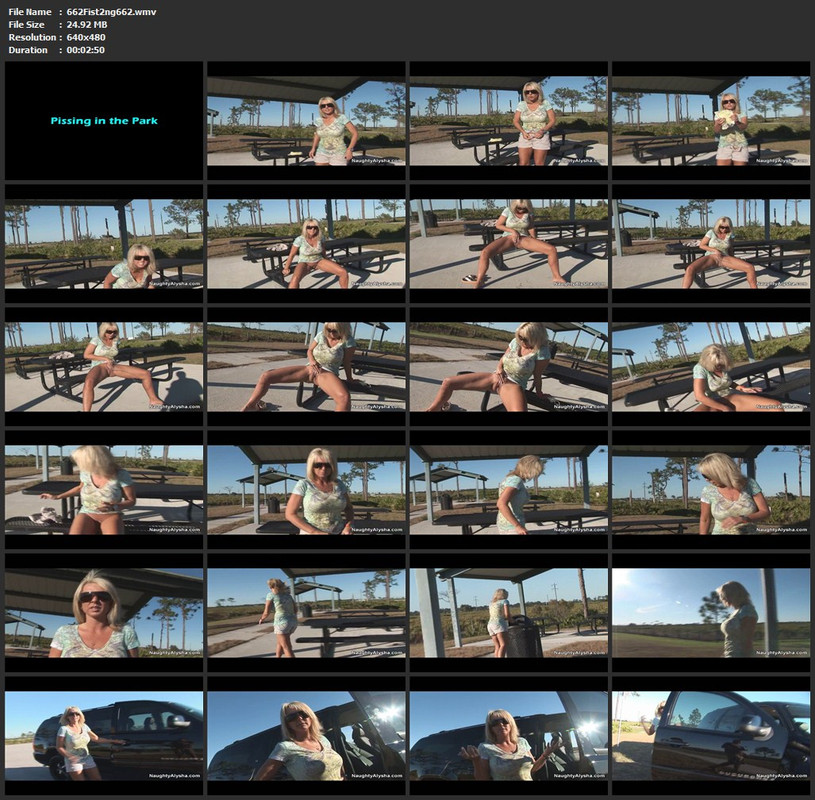
Task: Open the close-up face with sunglasses thumbnail
Action: (104, 613)
